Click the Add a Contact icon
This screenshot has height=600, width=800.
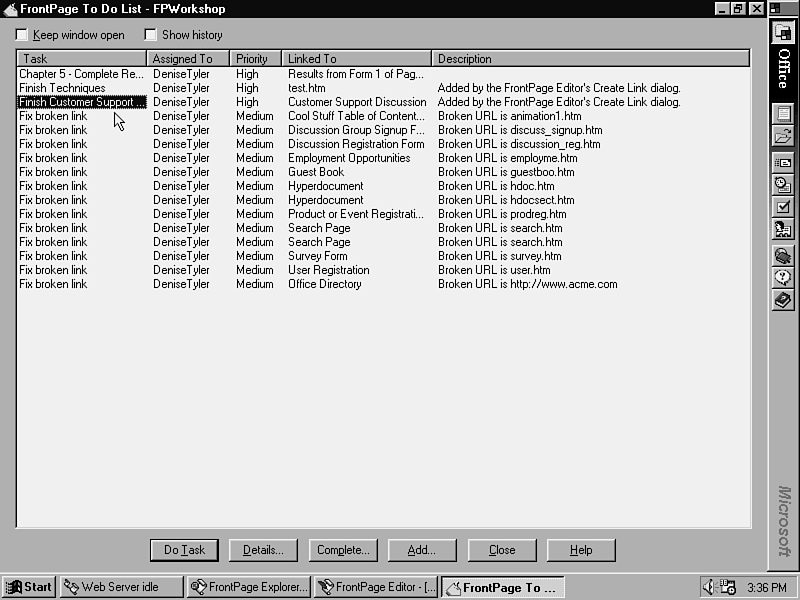pos(783,229)
